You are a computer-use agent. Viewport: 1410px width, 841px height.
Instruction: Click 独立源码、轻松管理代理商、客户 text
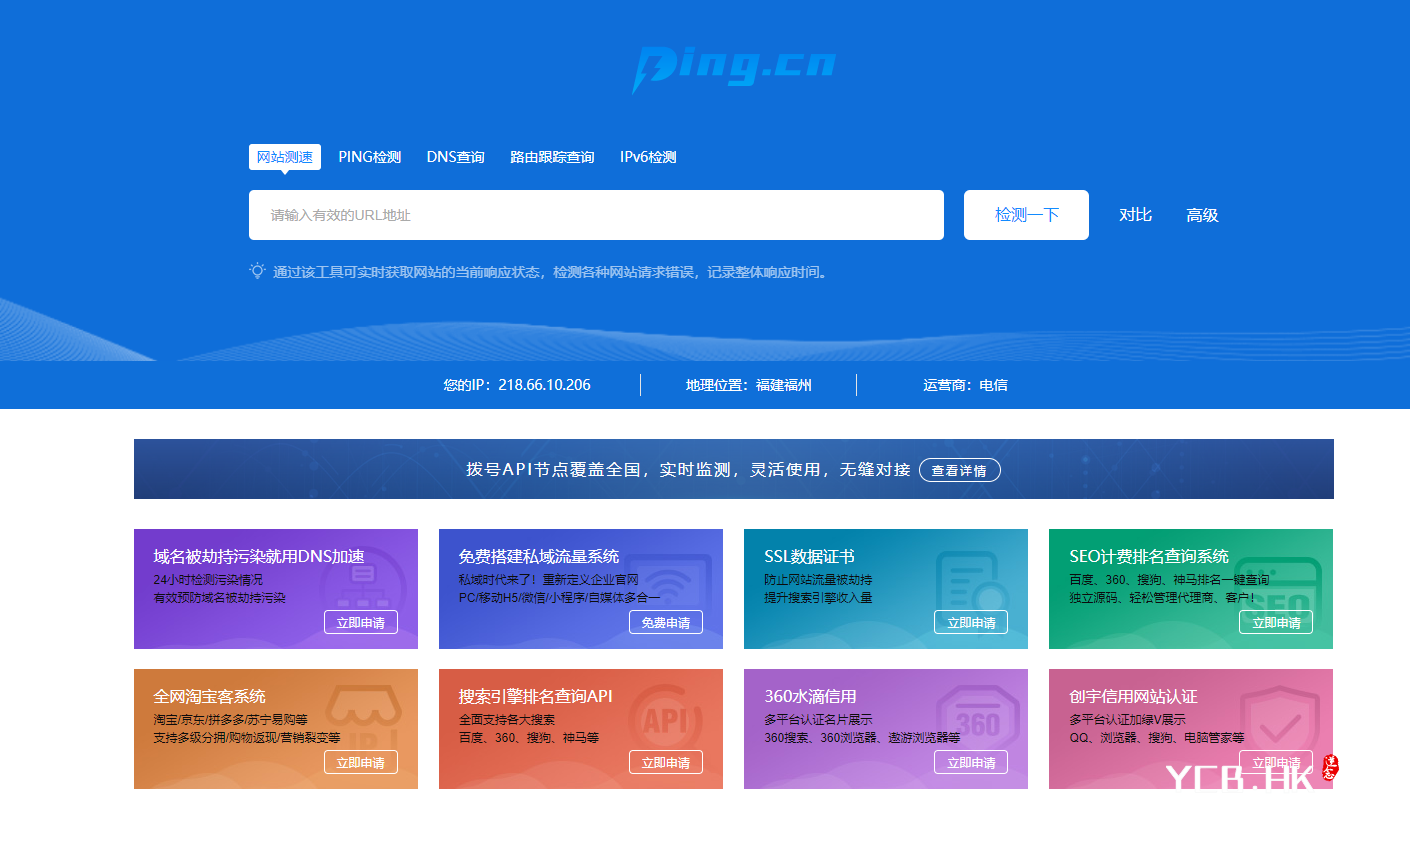click(1162, 598)
